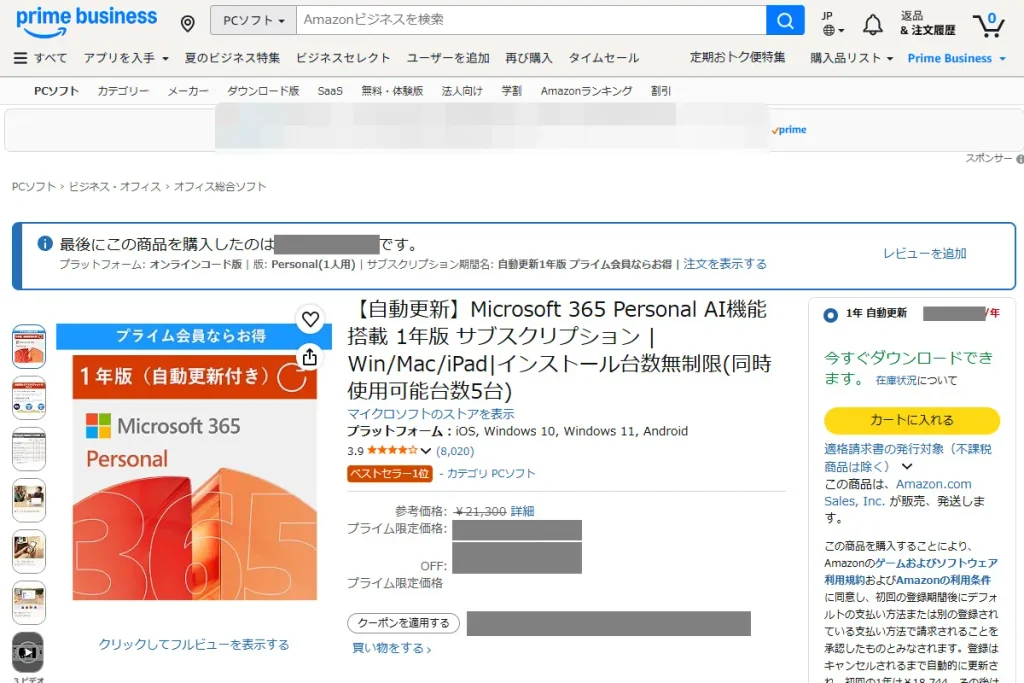Select the fifth product thumbnail image

click(29, 551)
